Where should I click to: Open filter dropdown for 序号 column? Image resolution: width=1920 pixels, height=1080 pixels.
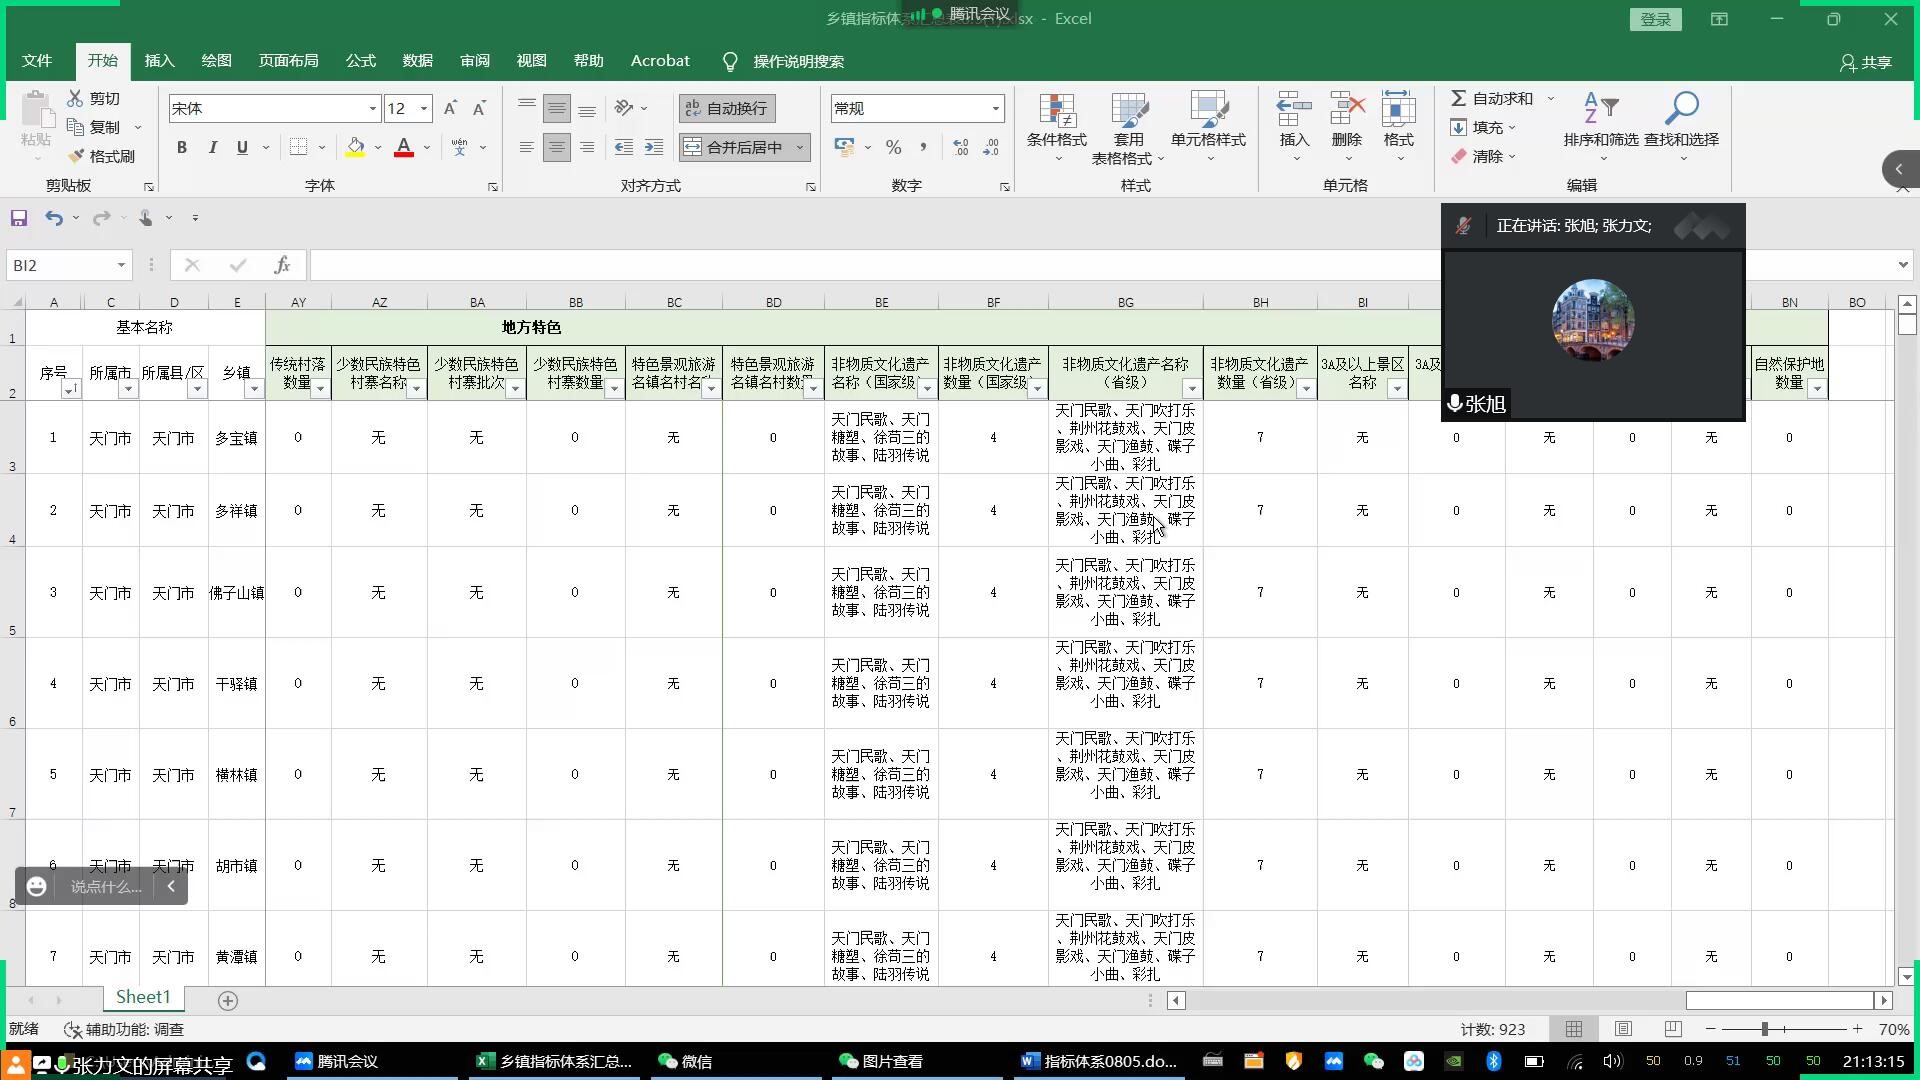pos(69,389)
